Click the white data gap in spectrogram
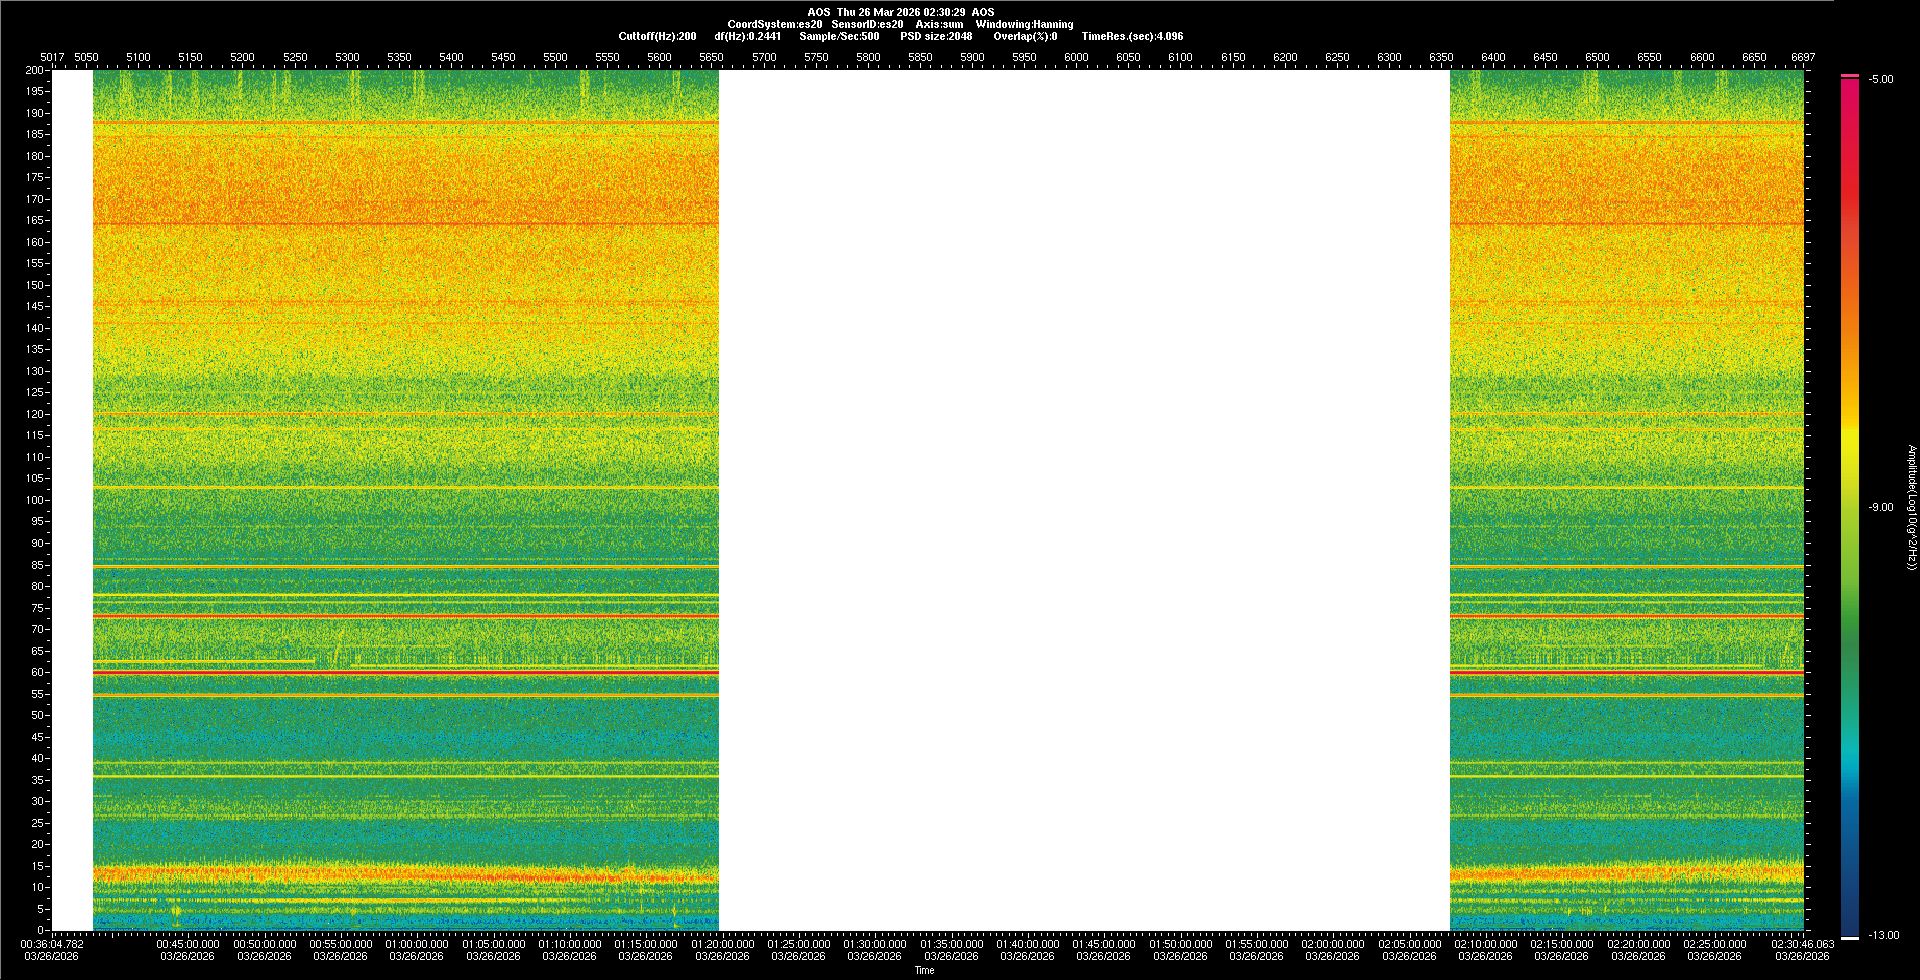 click(x=1084, y=500)
